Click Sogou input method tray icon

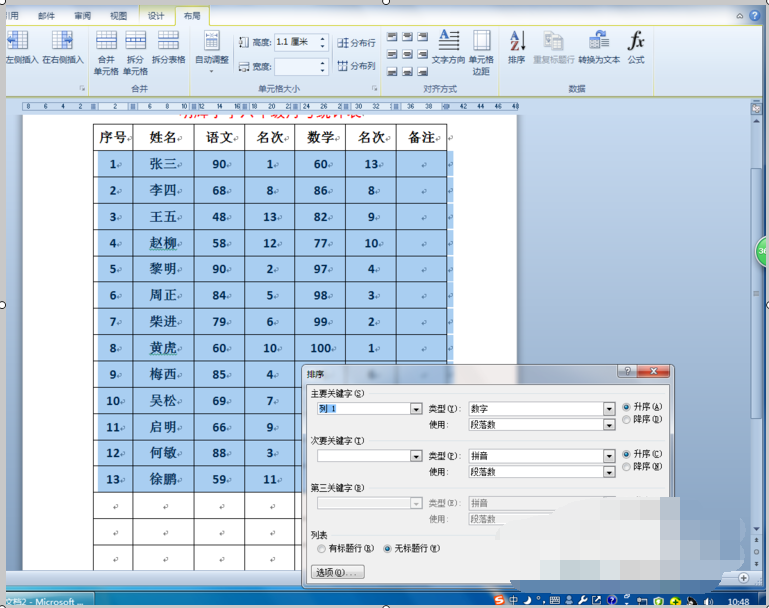[x=499, y=601]
